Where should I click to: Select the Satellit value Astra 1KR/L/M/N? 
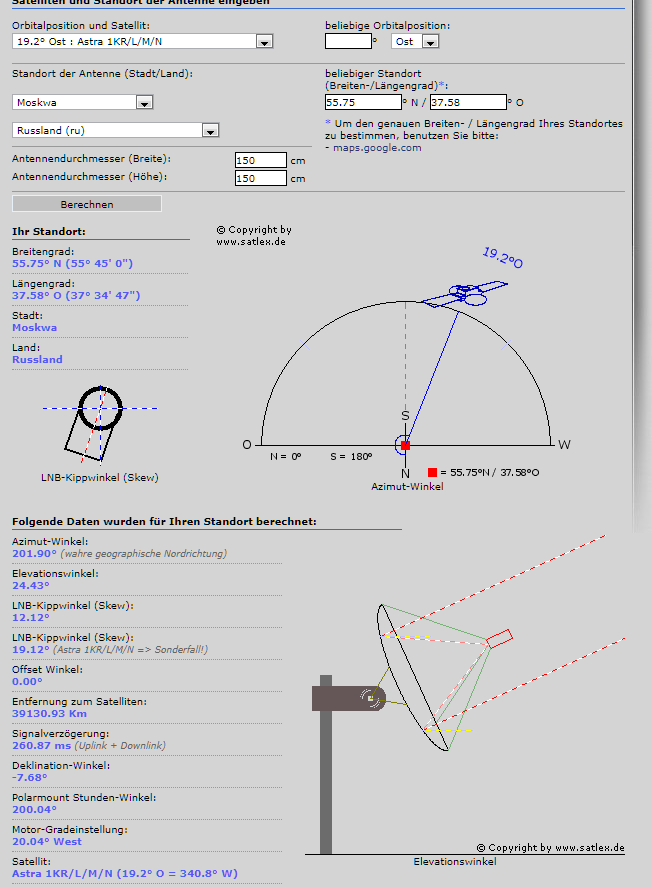click(x=125, y=873)
